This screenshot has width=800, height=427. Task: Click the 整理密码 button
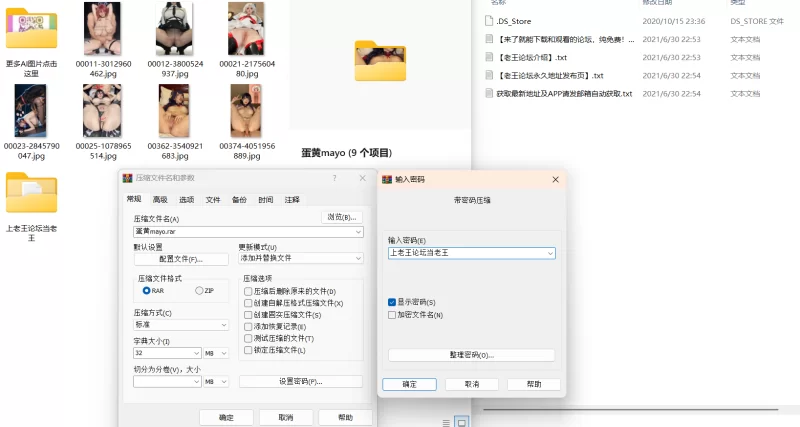[470, 355]
